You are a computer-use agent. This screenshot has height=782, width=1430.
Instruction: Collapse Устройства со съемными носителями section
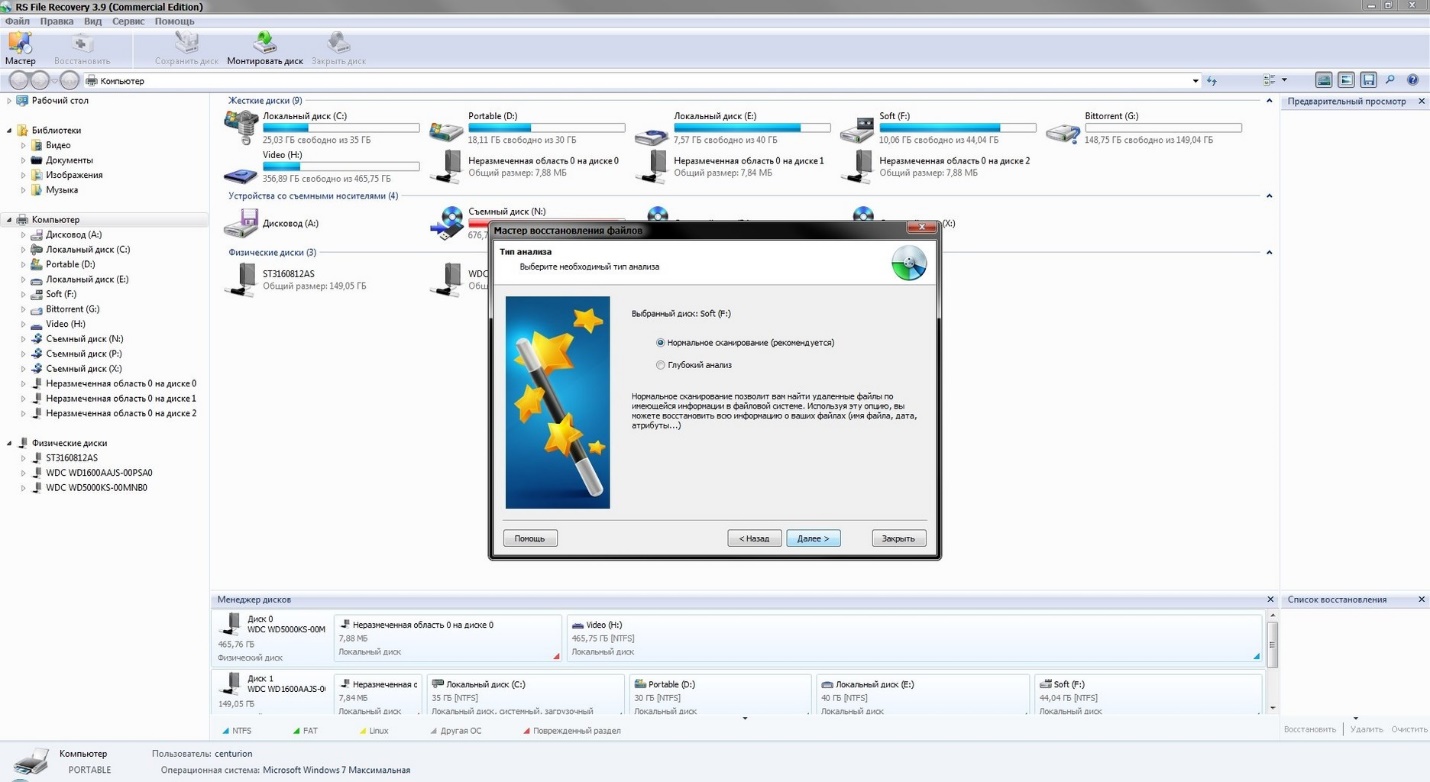pyautogui.click(x=1269, y=196)
